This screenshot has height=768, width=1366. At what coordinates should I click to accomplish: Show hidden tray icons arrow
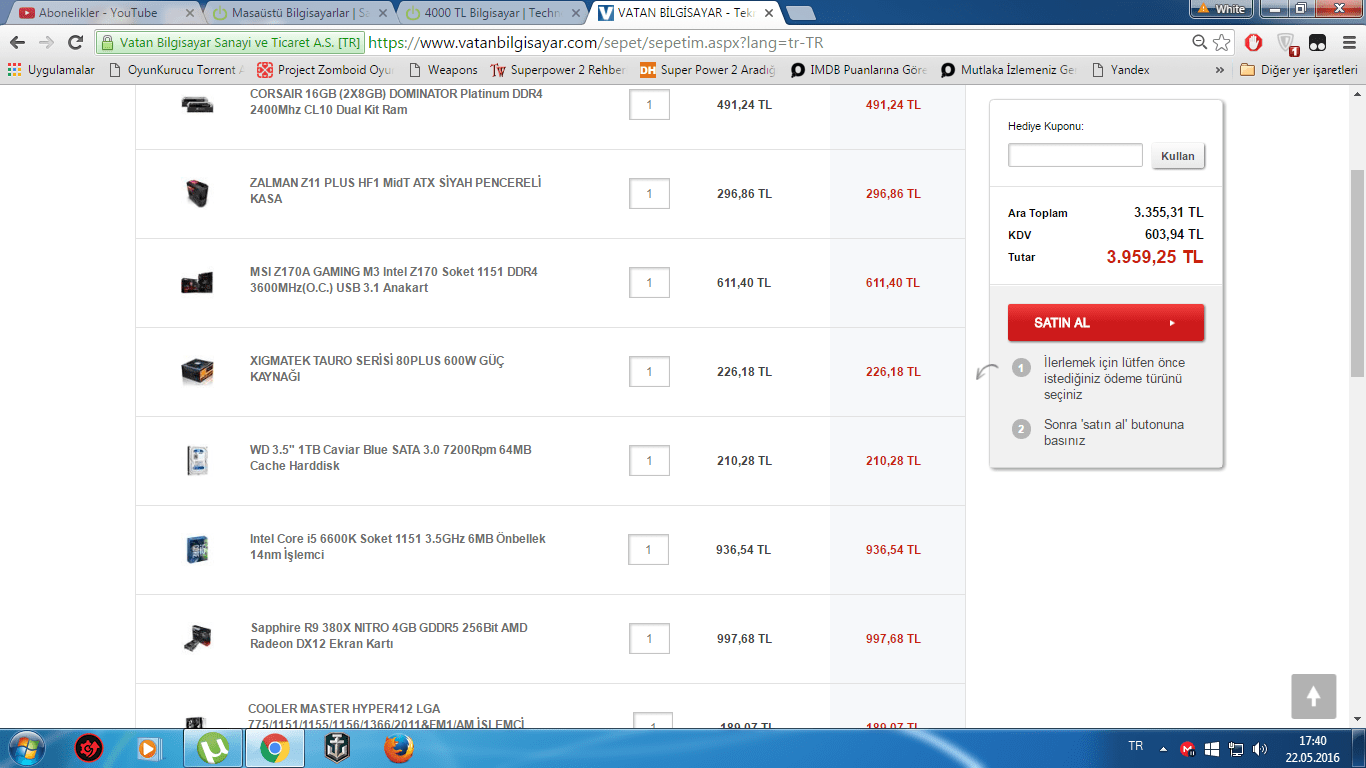(1163, 748)
